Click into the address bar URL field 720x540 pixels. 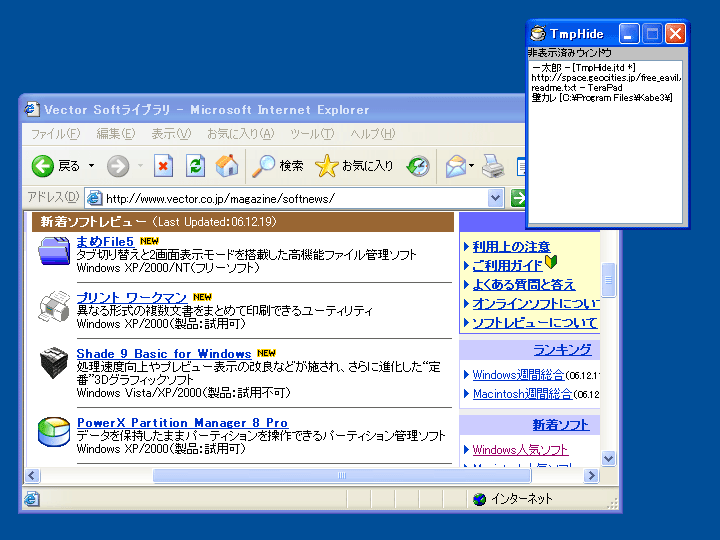(x=294, y=198)
